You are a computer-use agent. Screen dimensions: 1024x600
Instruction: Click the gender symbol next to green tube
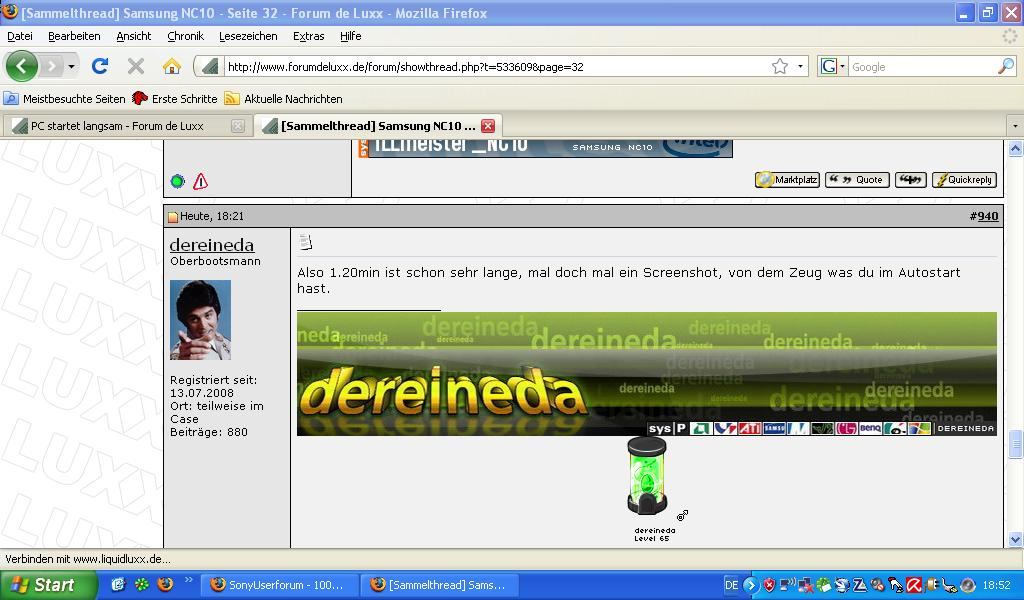point(682,516)
